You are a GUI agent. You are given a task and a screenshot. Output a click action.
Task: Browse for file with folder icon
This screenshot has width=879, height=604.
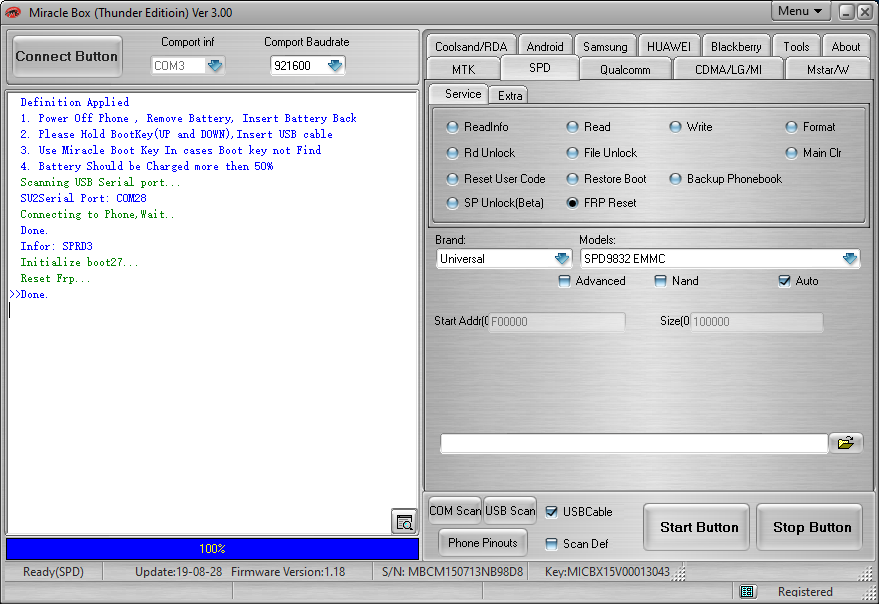845,443
